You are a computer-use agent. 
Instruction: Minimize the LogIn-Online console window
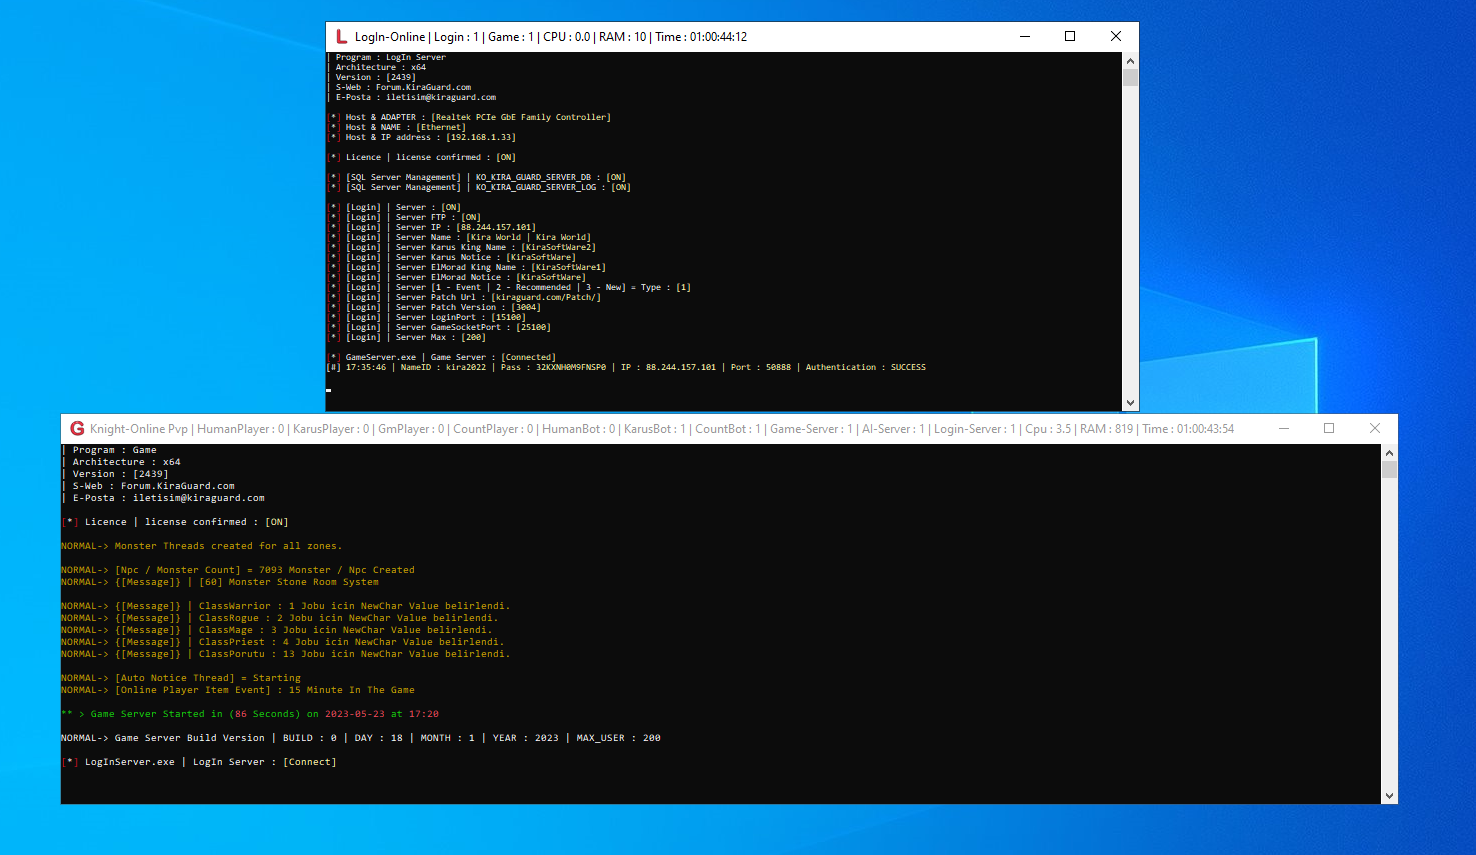tap(1025, 37)
